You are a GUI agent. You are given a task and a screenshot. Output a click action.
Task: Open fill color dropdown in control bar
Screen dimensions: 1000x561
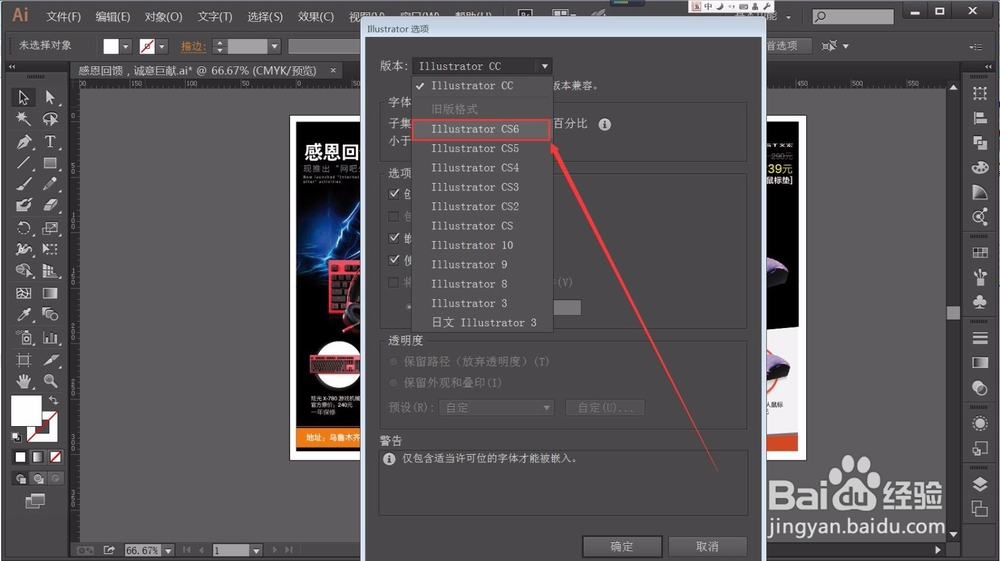126,46
